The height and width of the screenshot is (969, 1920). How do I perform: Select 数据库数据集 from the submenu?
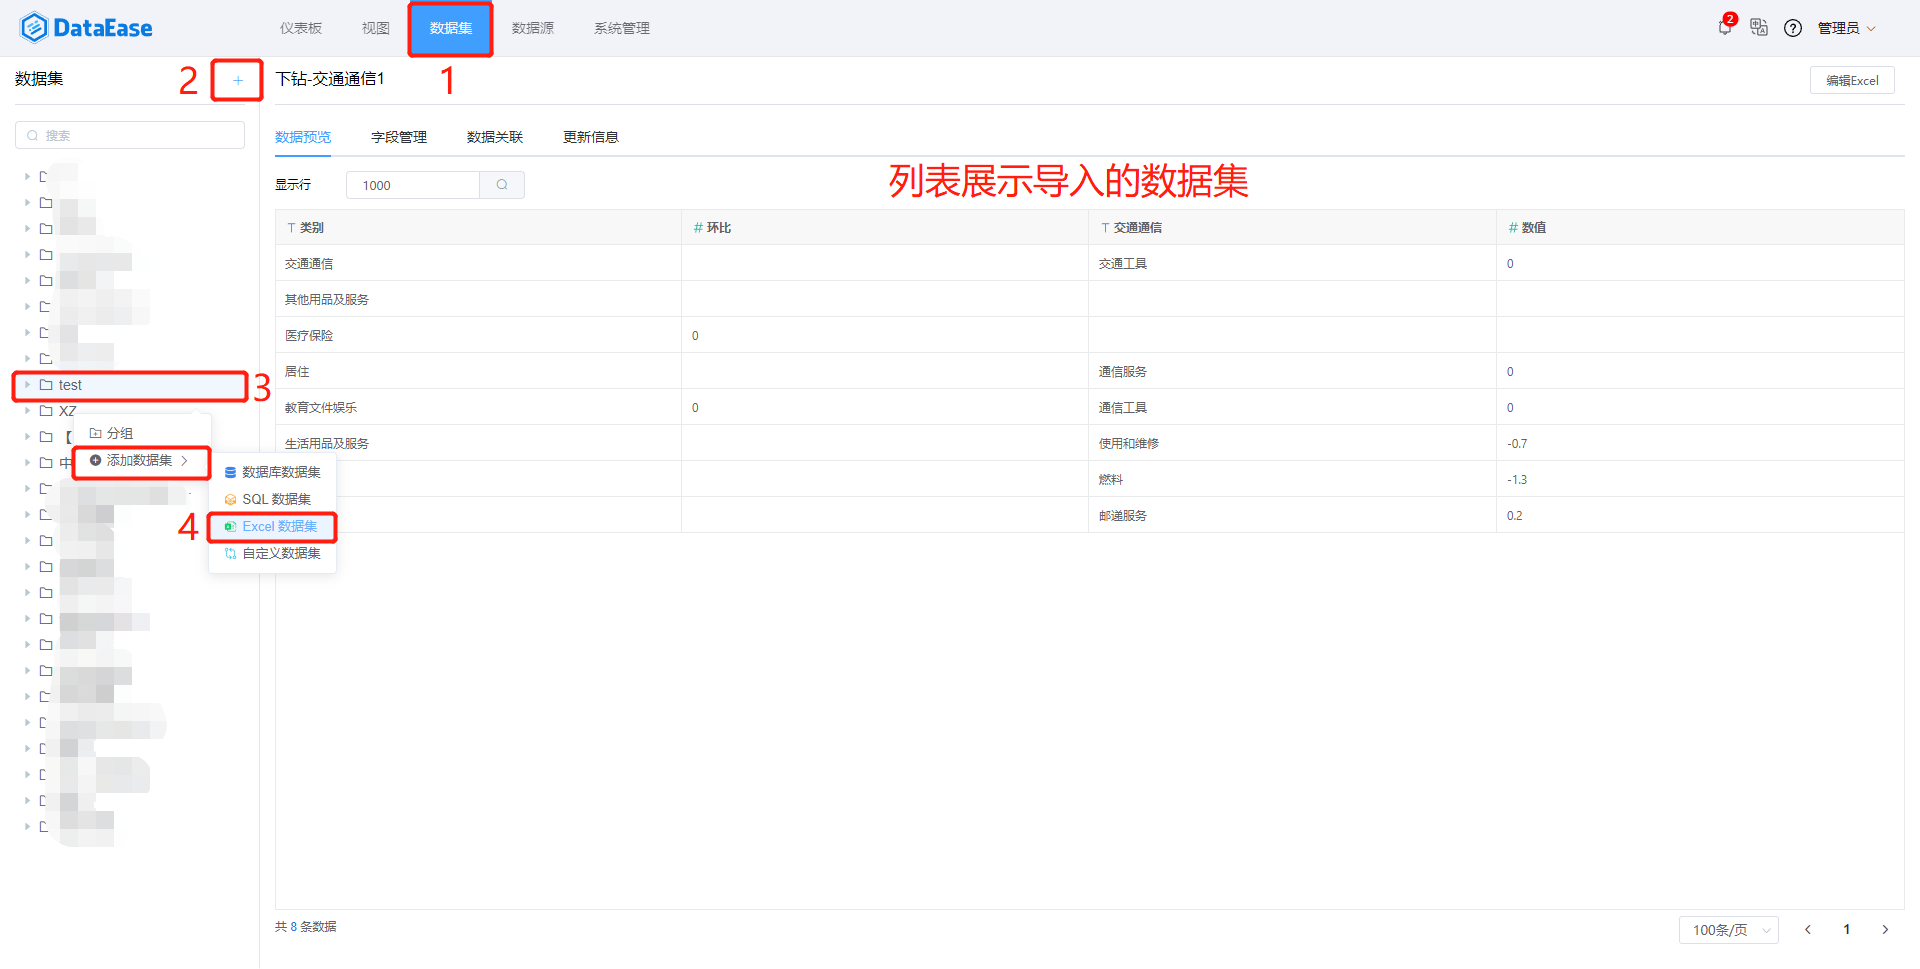coord(280,471)
